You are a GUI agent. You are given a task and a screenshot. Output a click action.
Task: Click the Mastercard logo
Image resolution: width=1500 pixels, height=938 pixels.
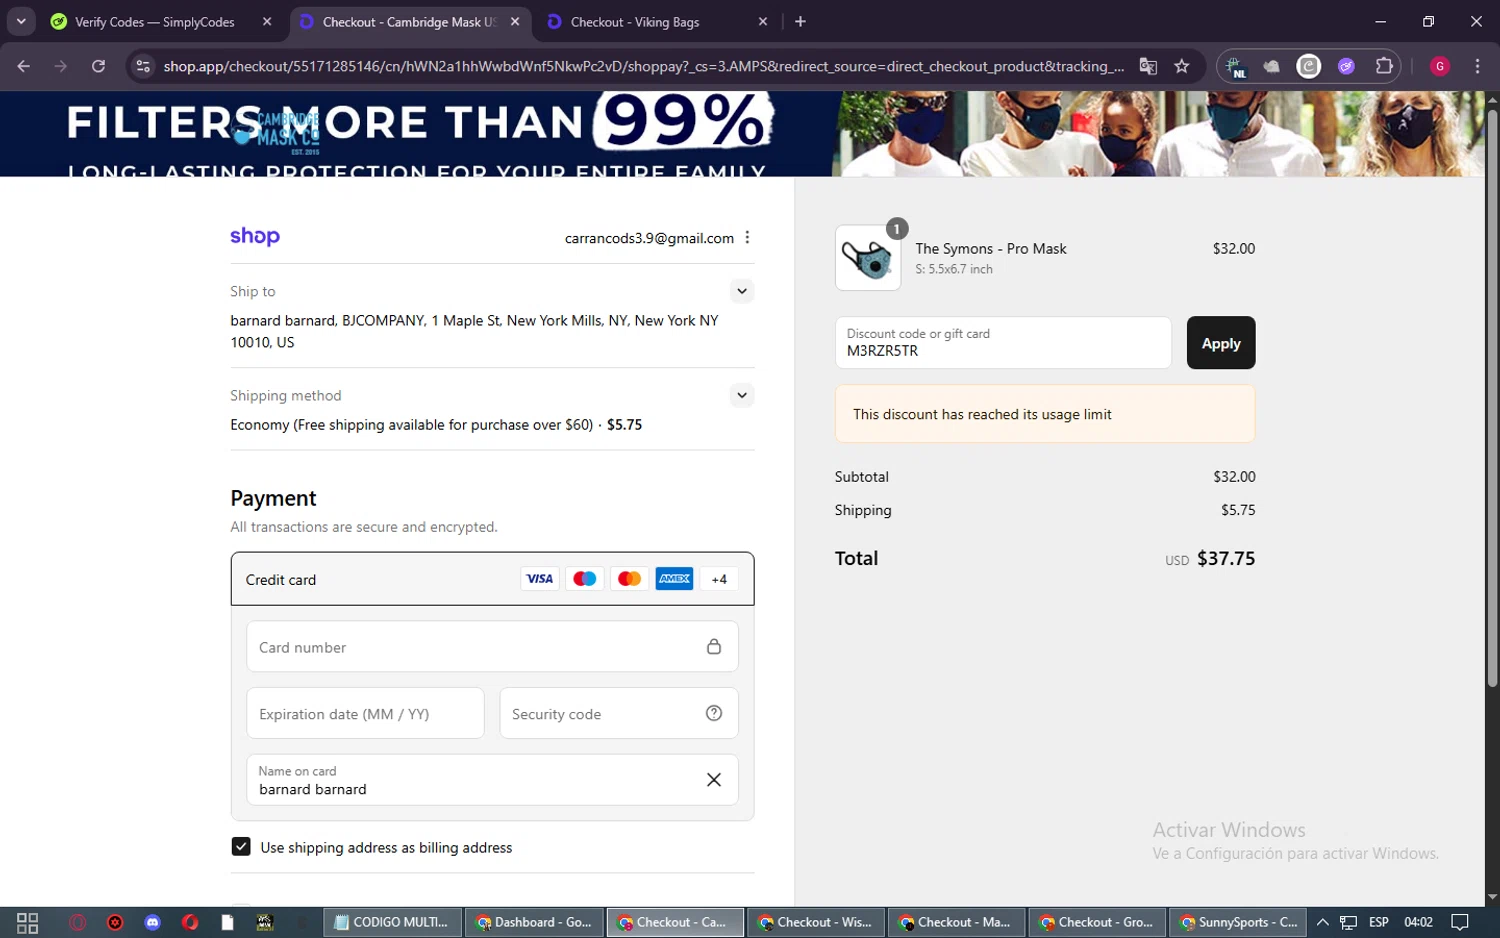pyautogui.click(x=629, y=579)
